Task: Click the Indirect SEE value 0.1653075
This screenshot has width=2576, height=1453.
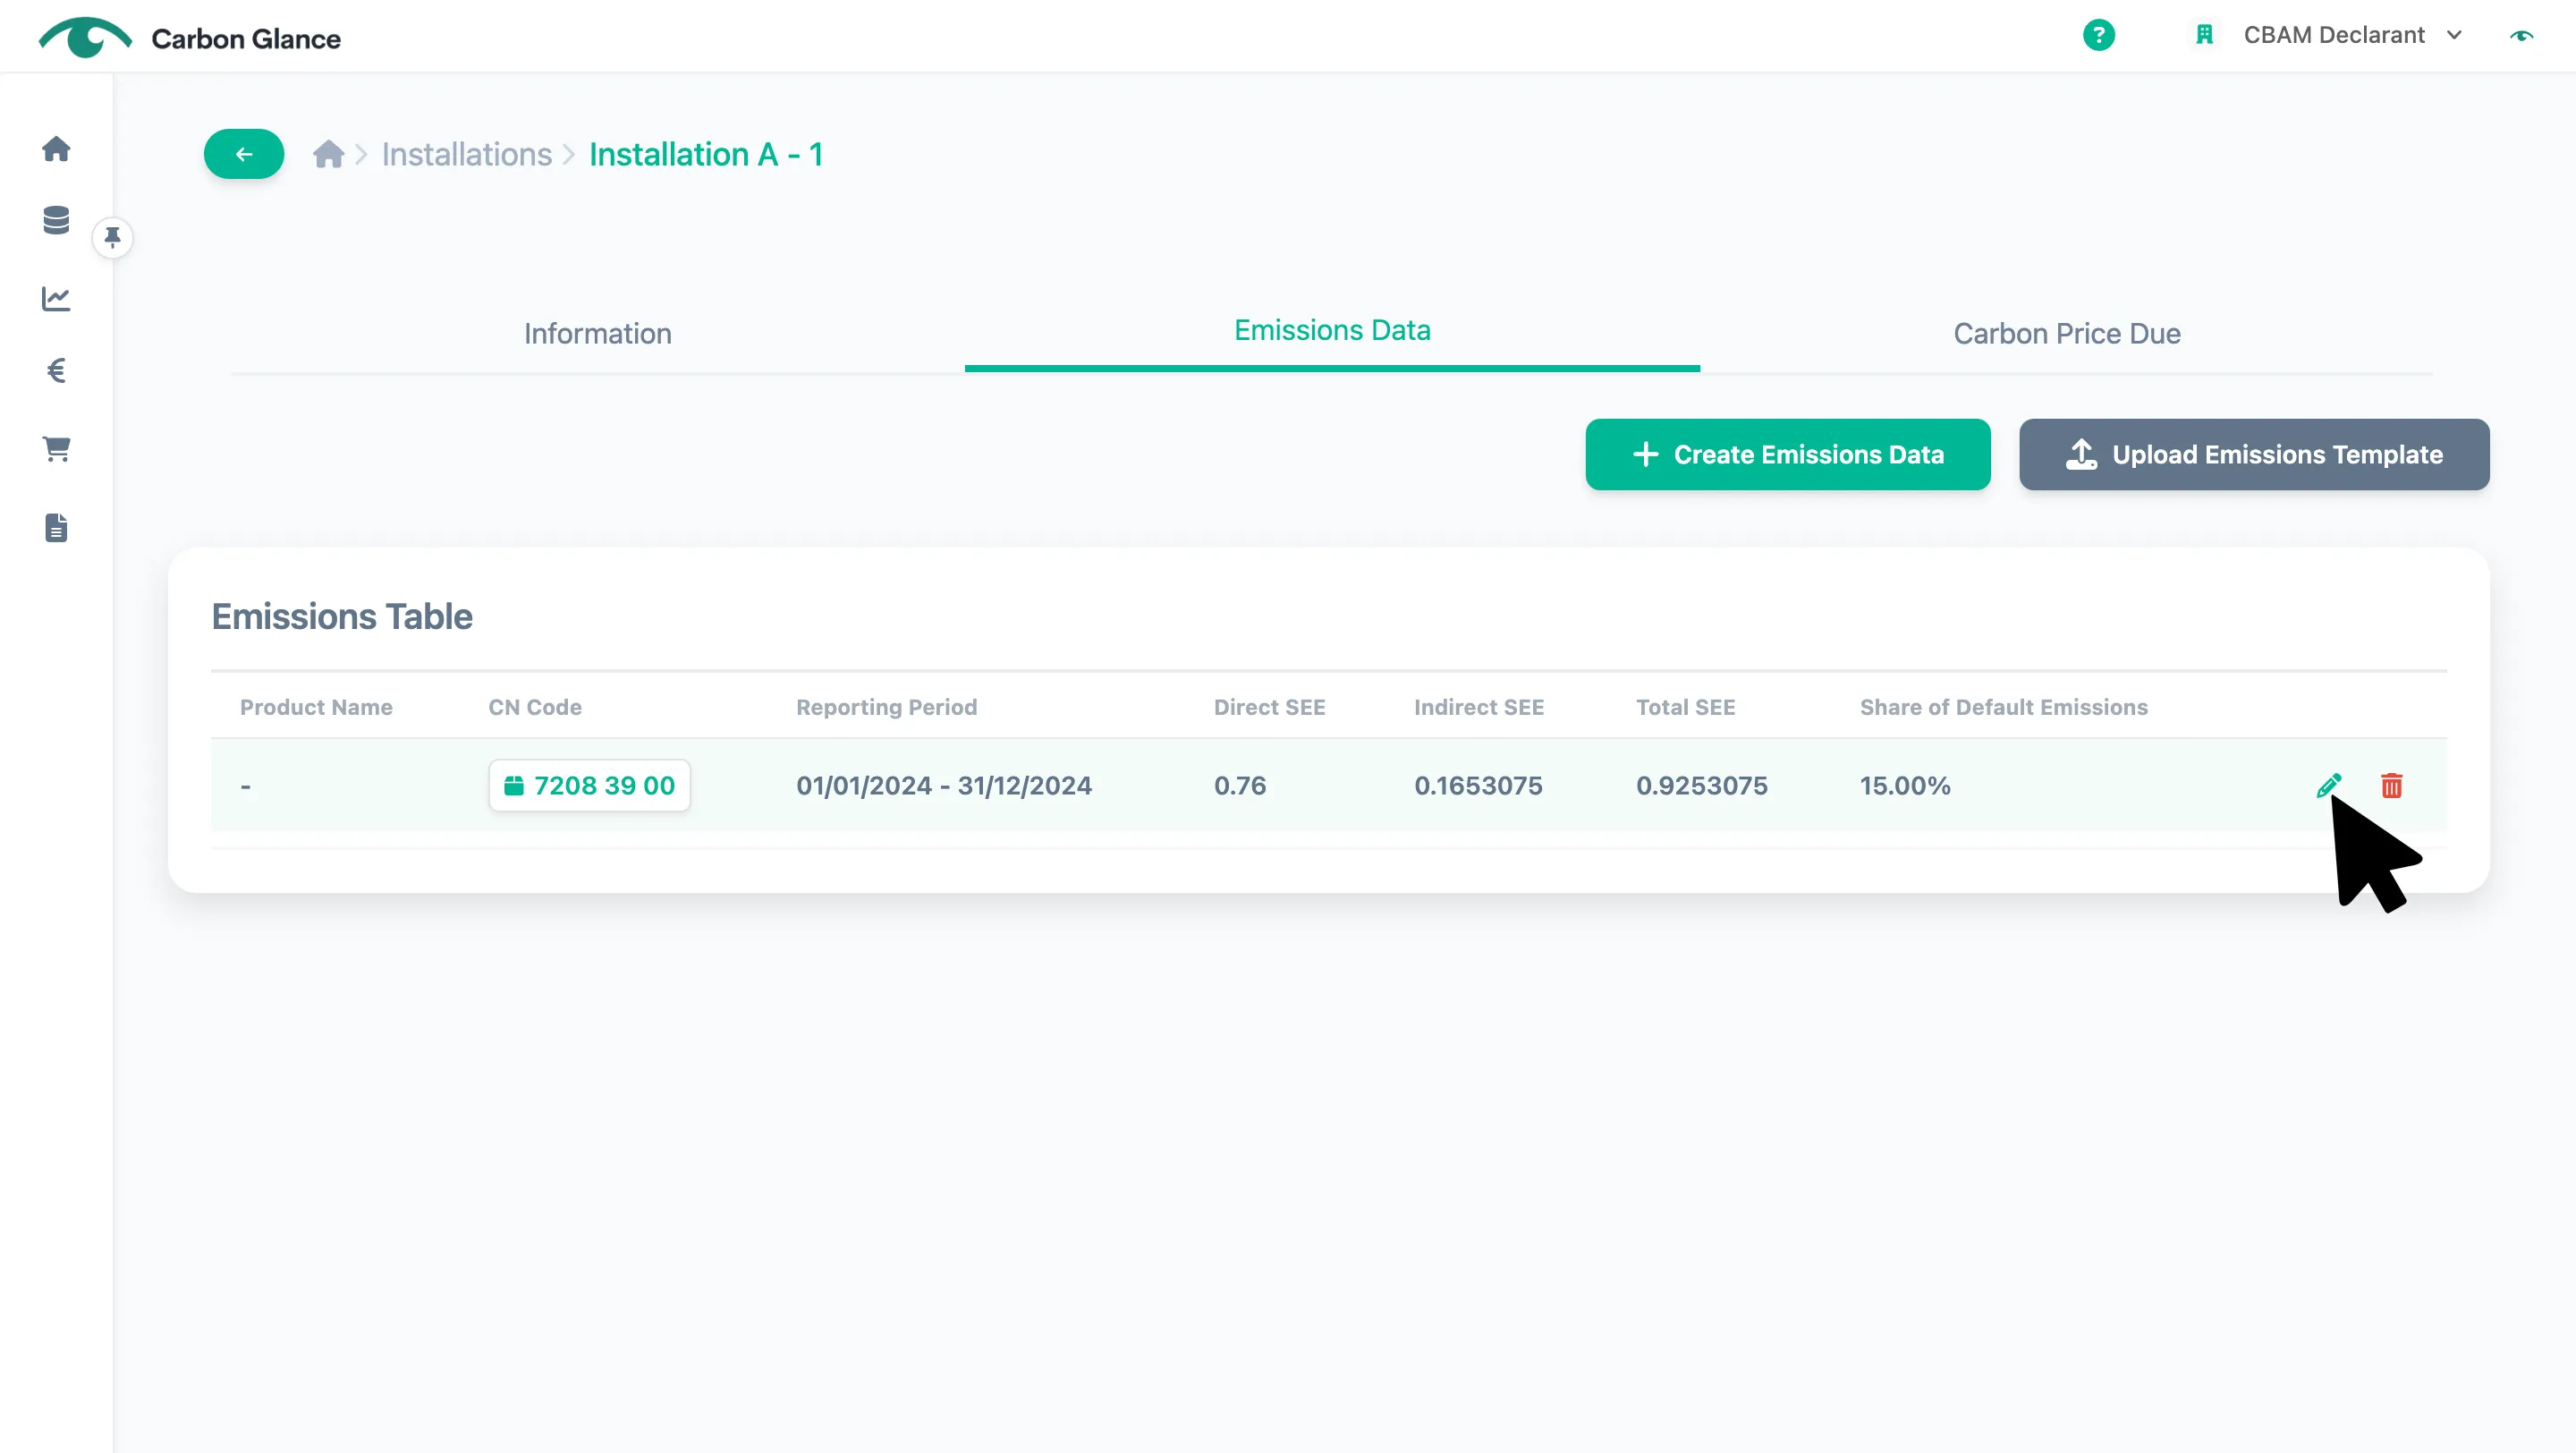Action: (x=1478, y=785)
